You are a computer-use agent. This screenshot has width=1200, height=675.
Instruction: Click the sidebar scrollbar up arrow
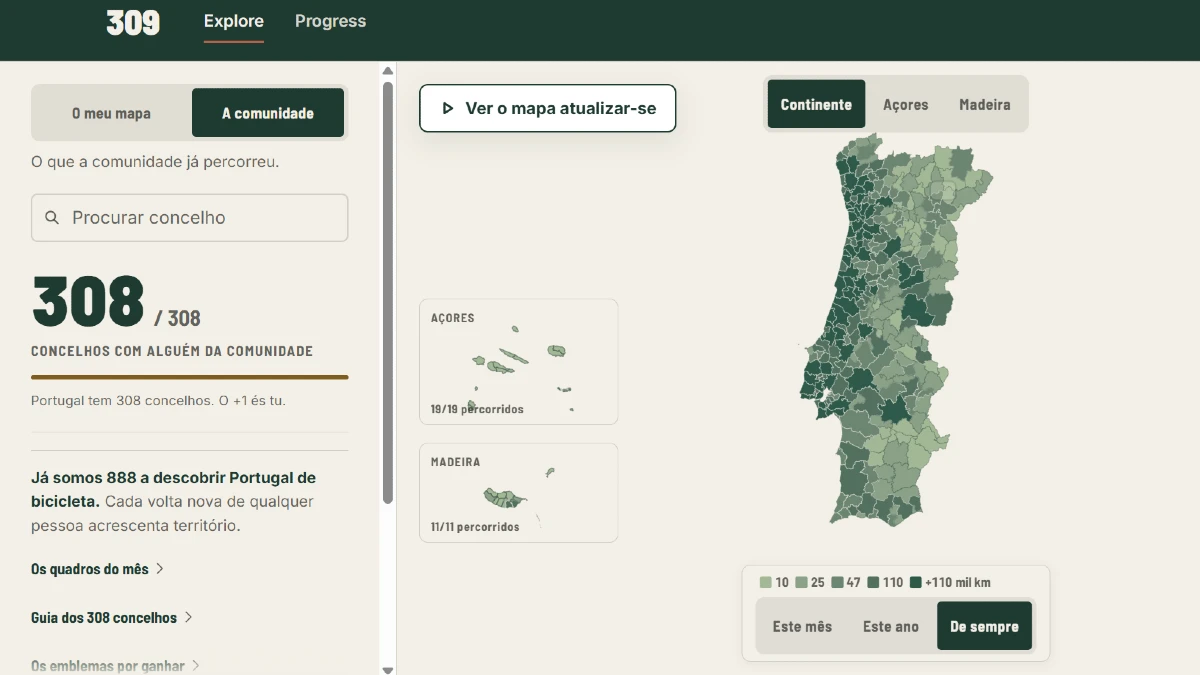tap(388, 71)
